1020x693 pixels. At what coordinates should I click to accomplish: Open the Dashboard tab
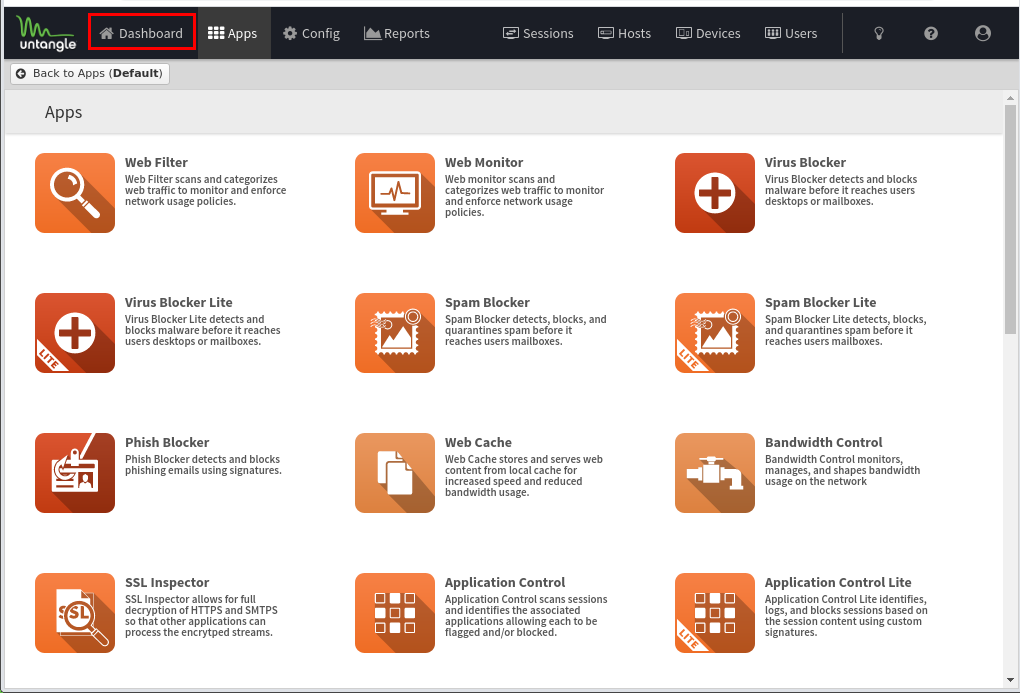pyautogui.click(x=141, y=33)
